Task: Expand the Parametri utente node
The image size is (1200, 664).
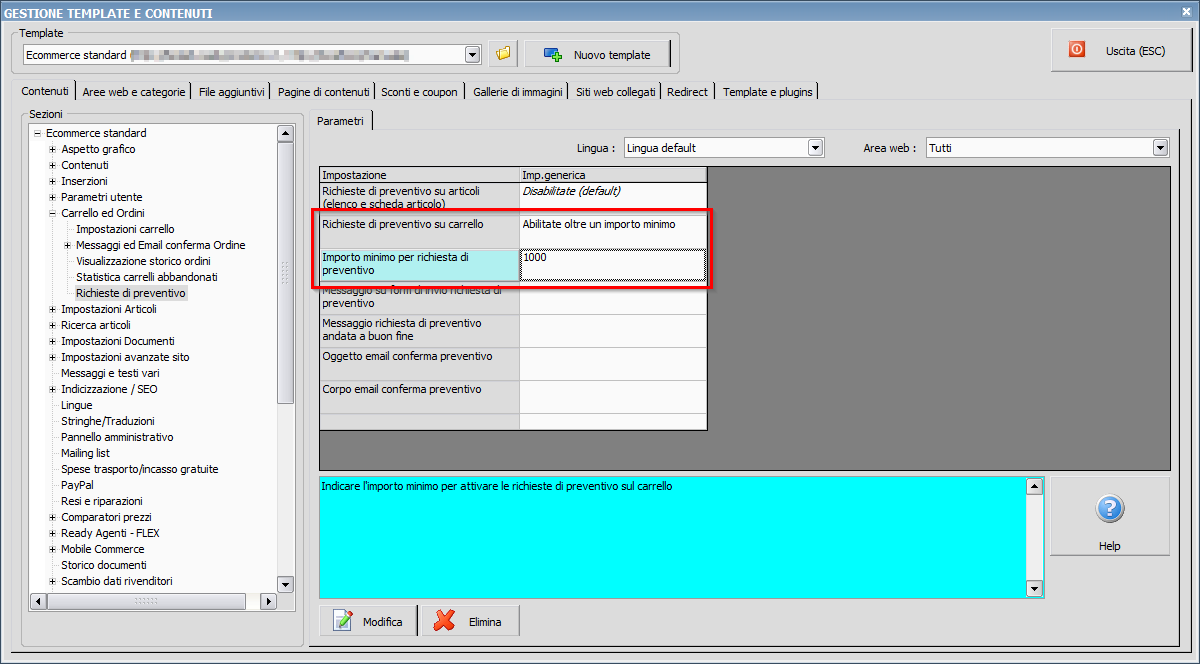Action: click(52, 197)
